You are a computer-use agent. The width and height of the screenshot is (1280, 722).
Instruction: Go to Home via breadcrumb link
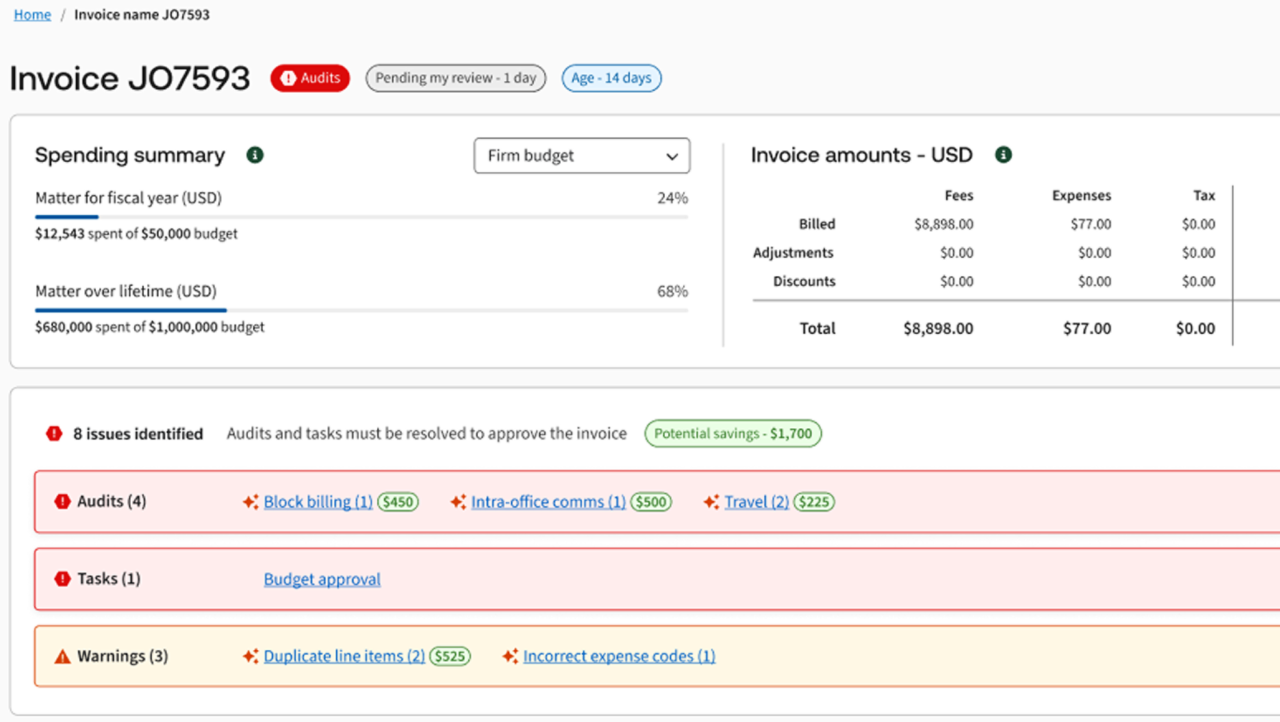pyautogui.click(x=32, y=15)
